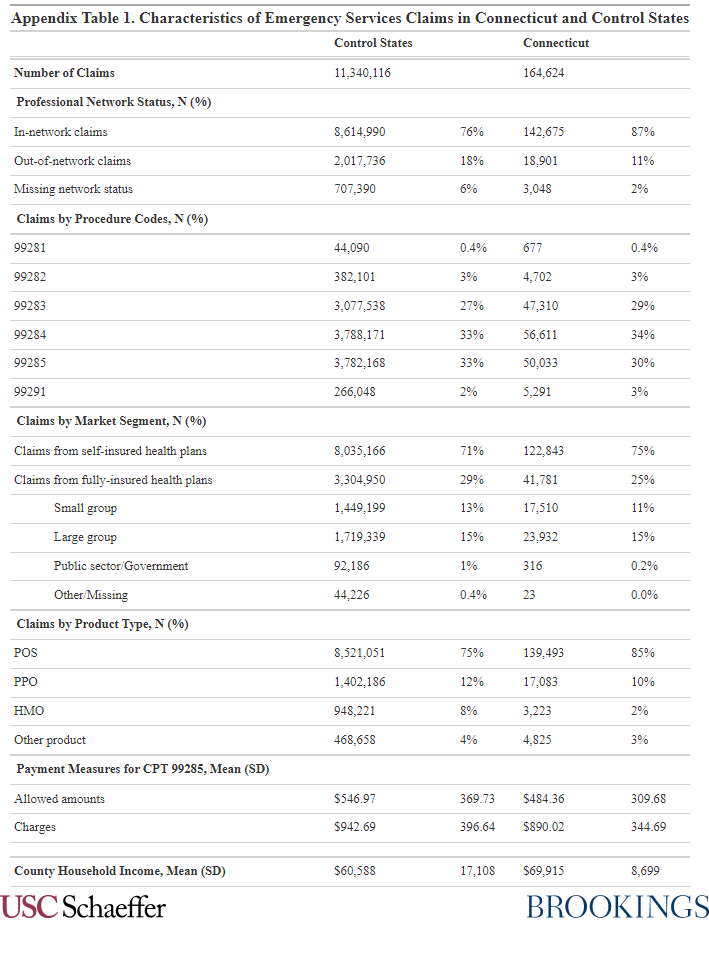Click the Public sector/Government row label
This screenshot has width=709, height=970.
pyautogui.click(x=121, y=566)
